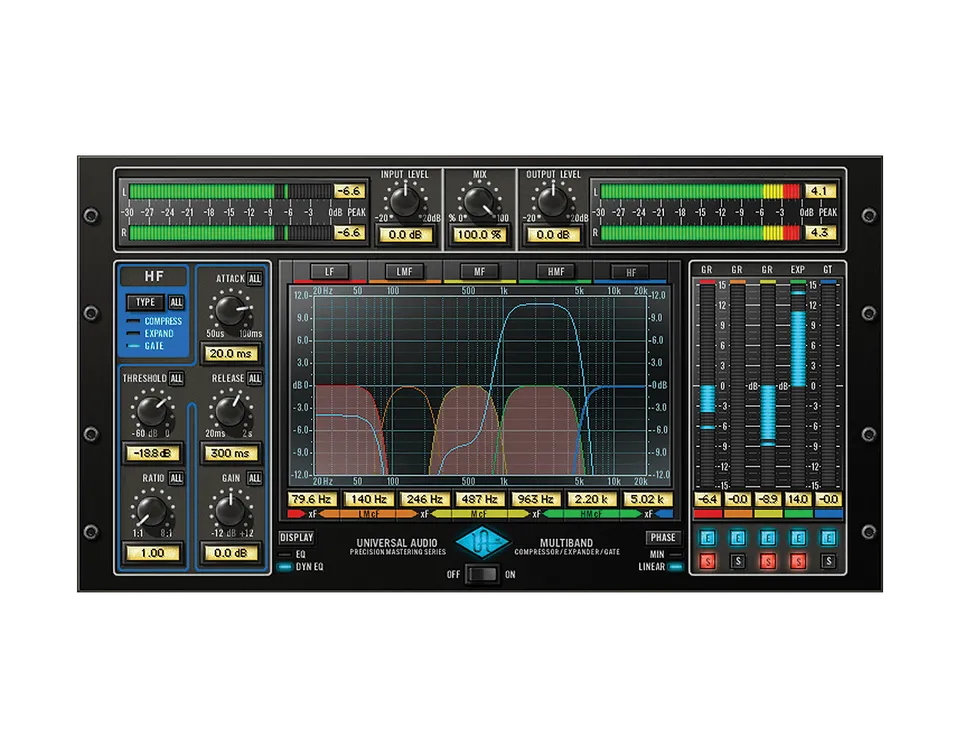The image size is (960, 754).
Task: Set phase mode to LINEAR
Action: coord(661,567)
